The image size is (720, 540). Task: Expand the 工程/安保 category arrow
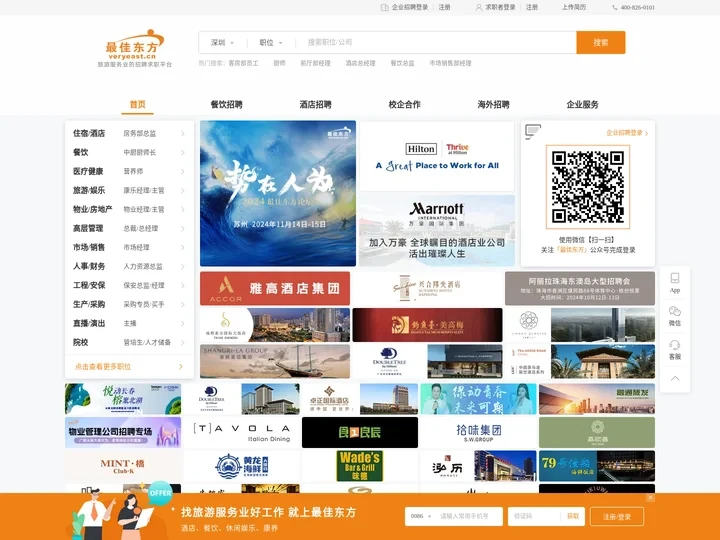(183, 285)
